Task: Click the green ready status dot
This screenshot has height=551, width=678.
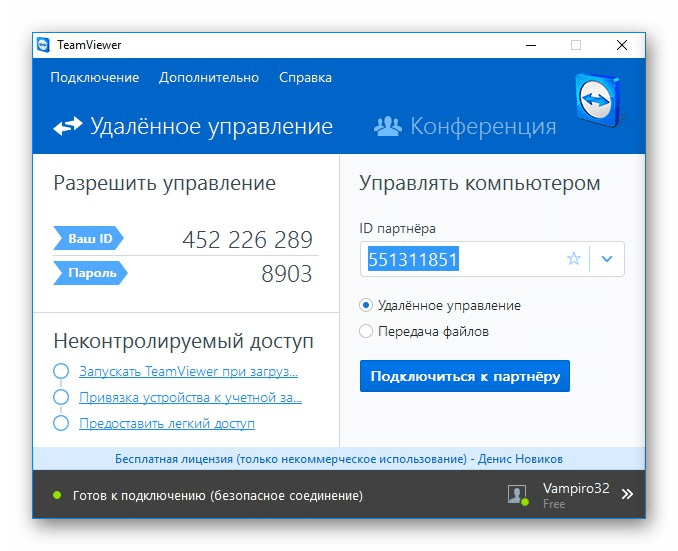Action: (x=57, y=495)
